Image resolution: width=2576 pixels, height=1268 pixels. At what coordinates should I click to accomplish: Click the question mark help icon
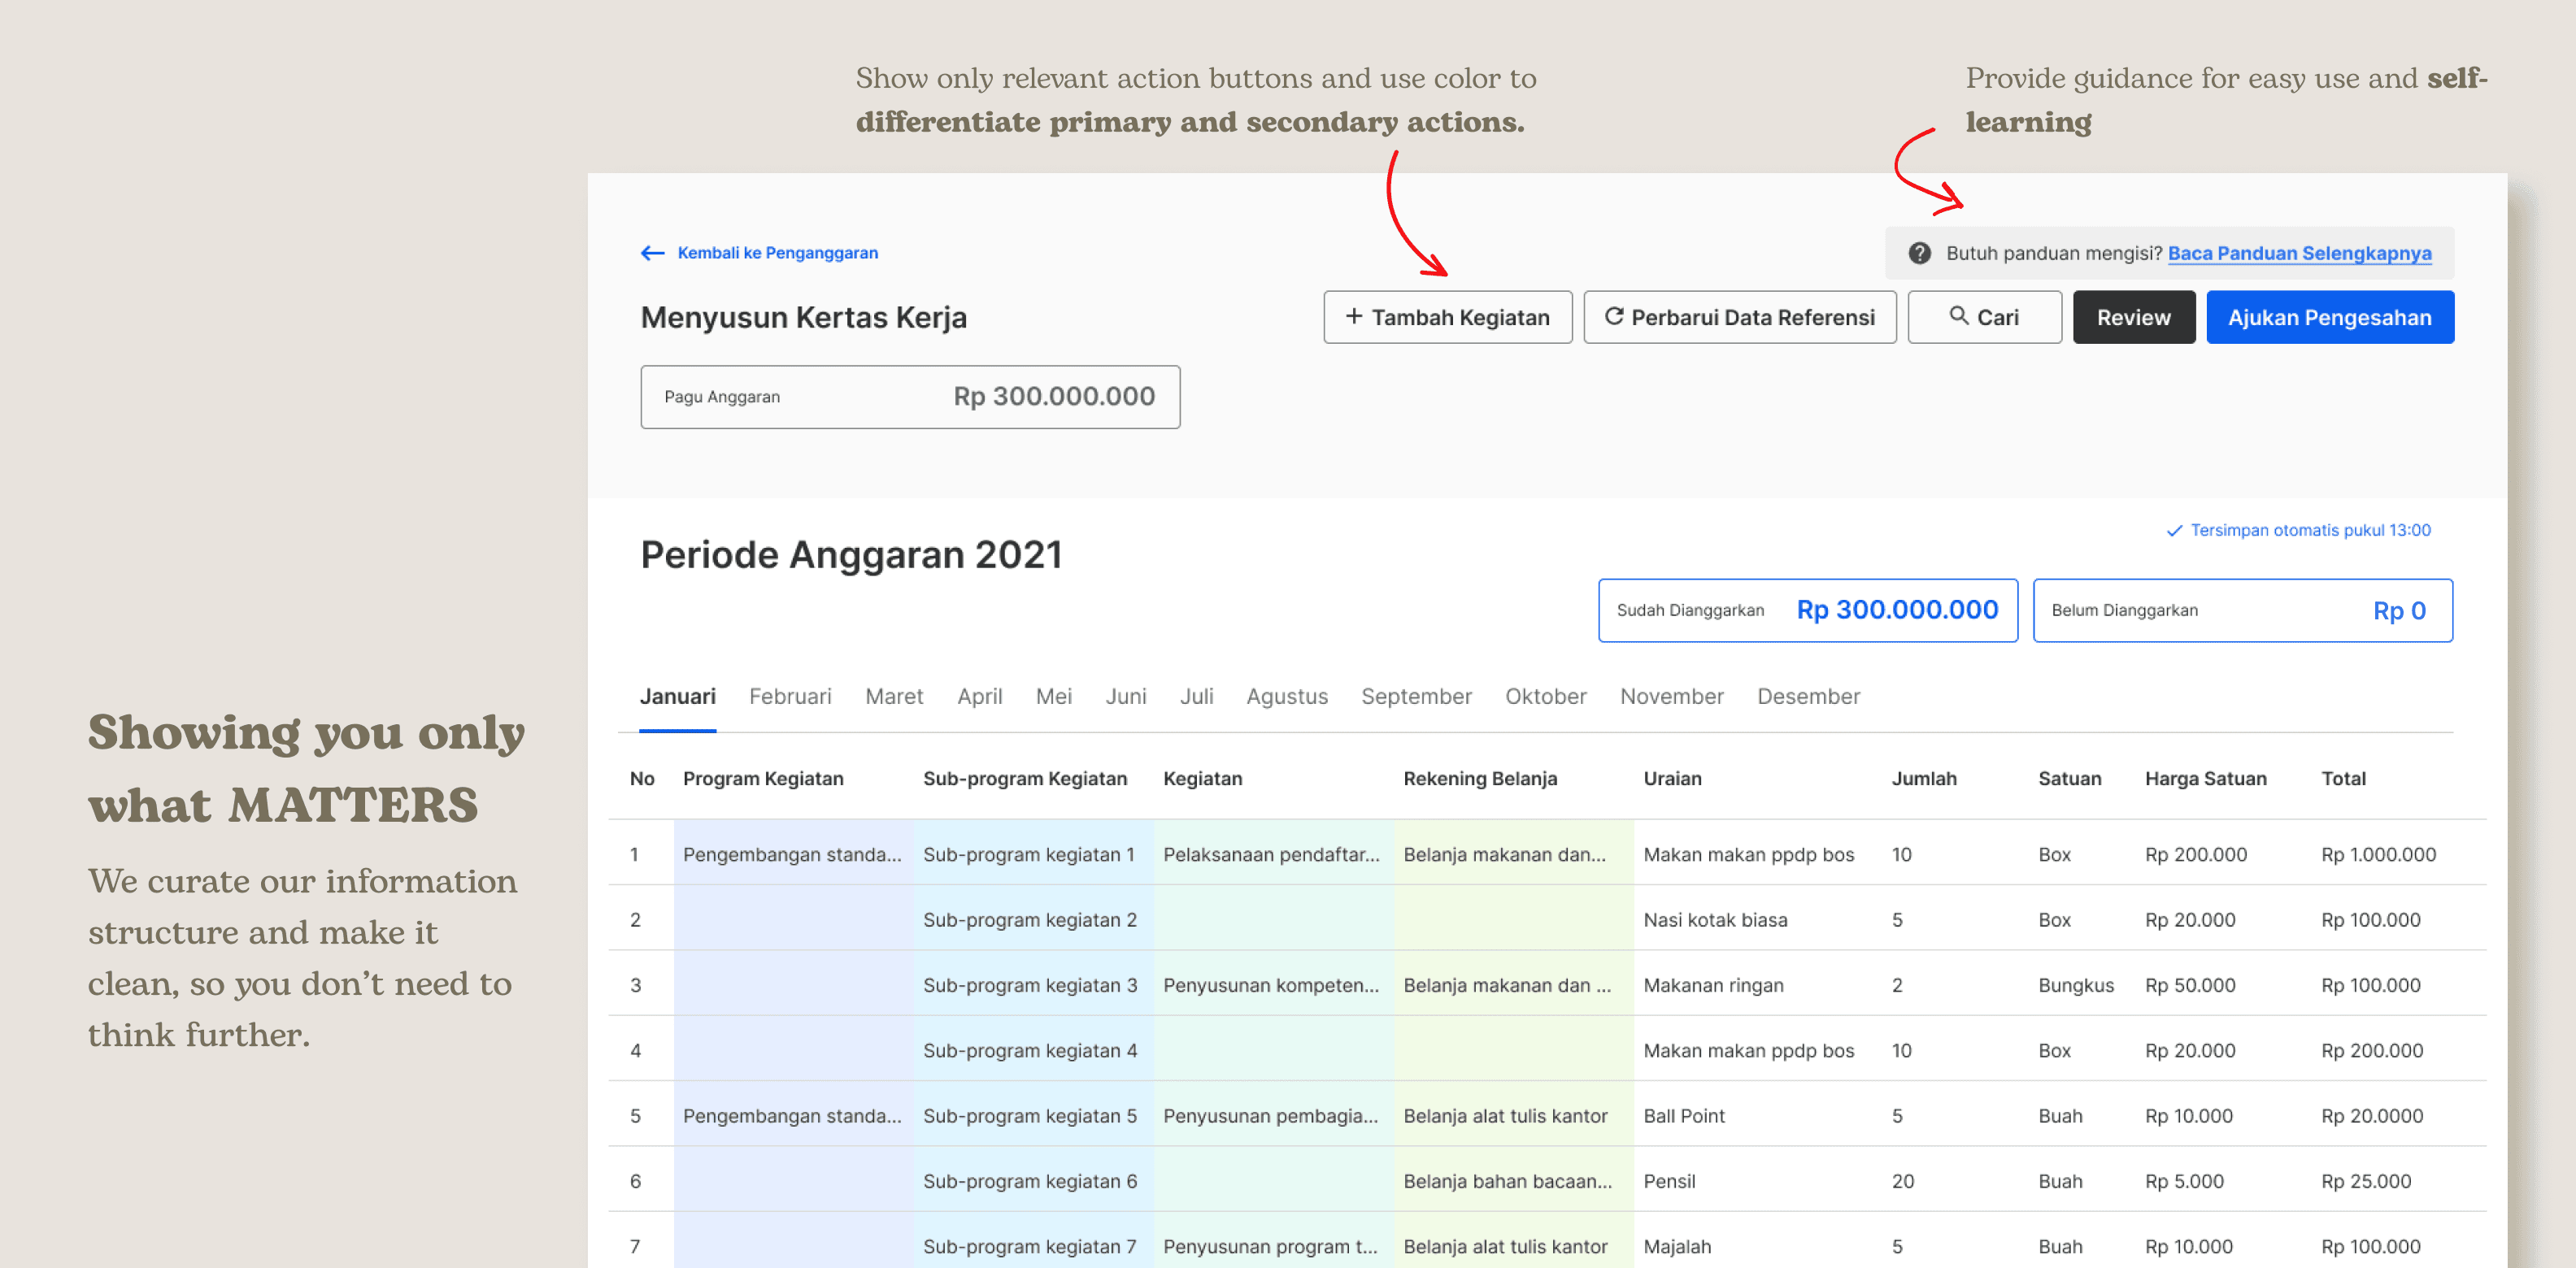point(1919,253)
